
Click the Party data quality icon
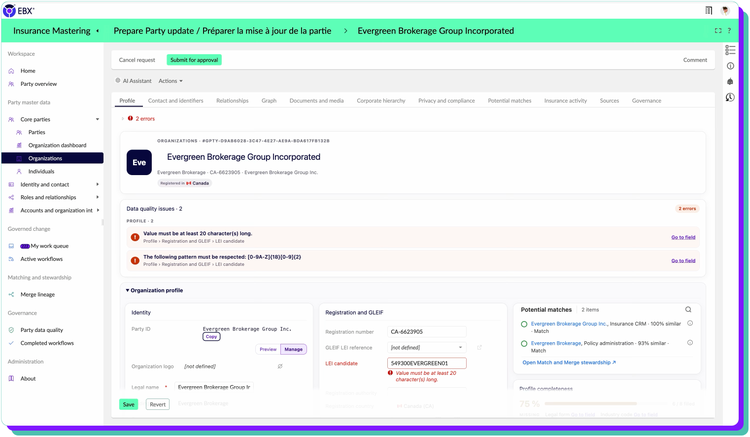11,330
